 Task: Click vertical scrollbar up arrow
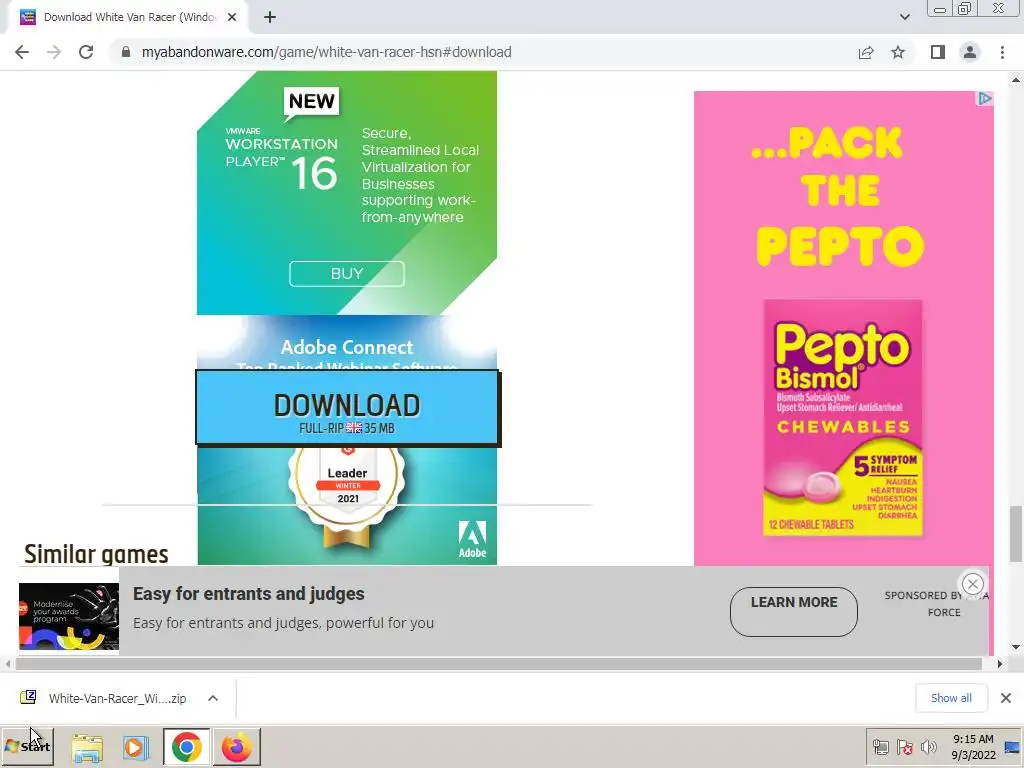pyautogui.click(x=1016, y=80)
